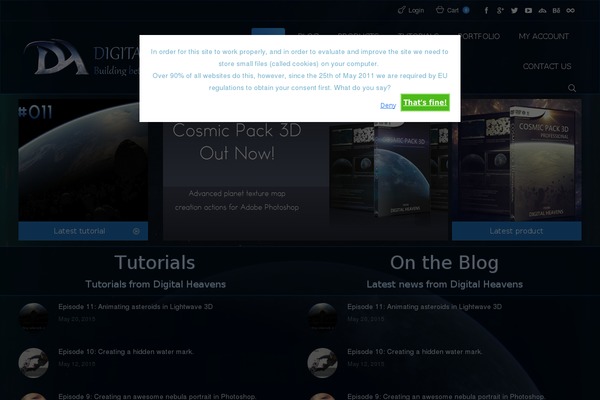Click the cloud-shaped social icon
600x400 pixels.
coord(542,10)
